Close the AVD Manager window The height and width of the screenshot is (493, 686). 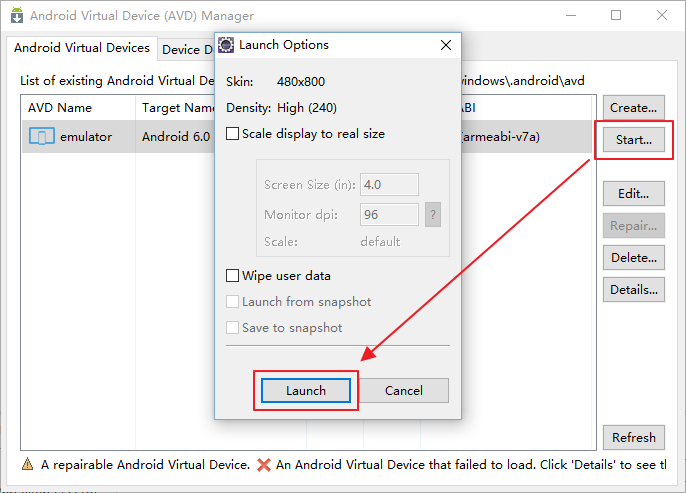[662, 15]
